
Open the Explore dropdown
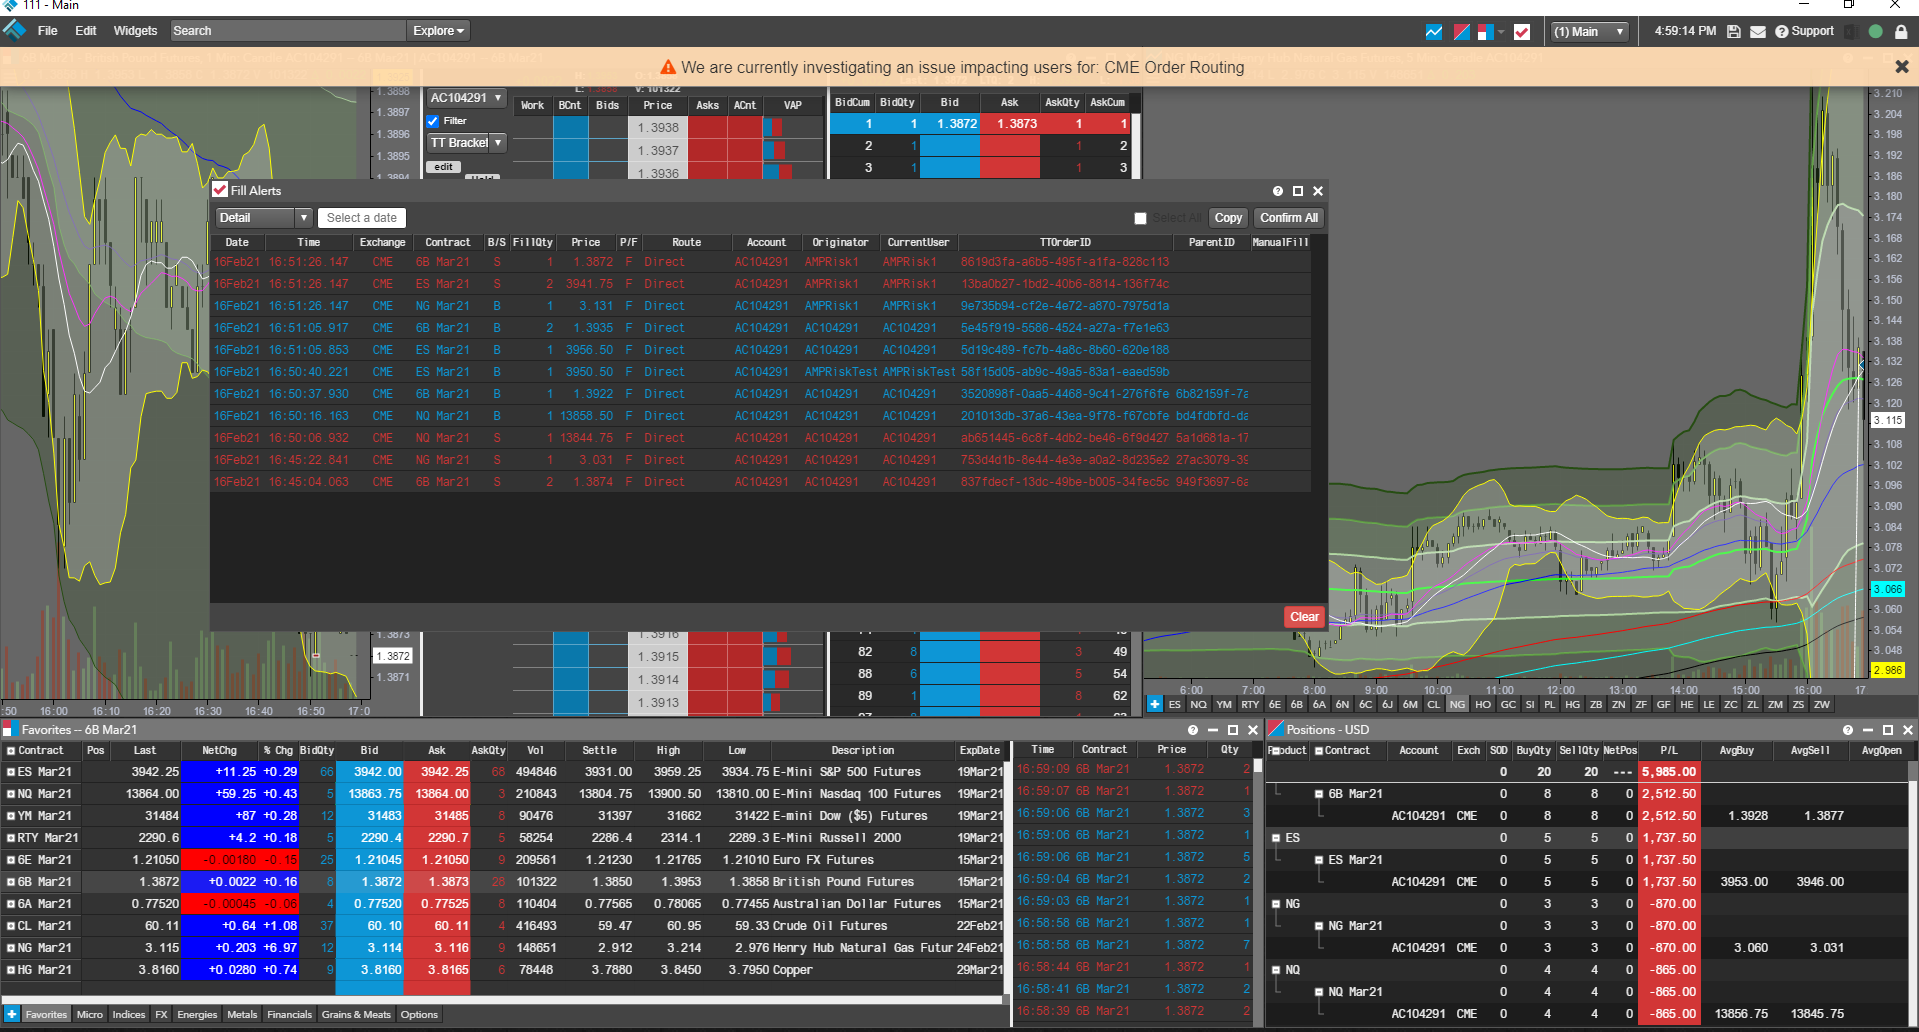[439, 31]
